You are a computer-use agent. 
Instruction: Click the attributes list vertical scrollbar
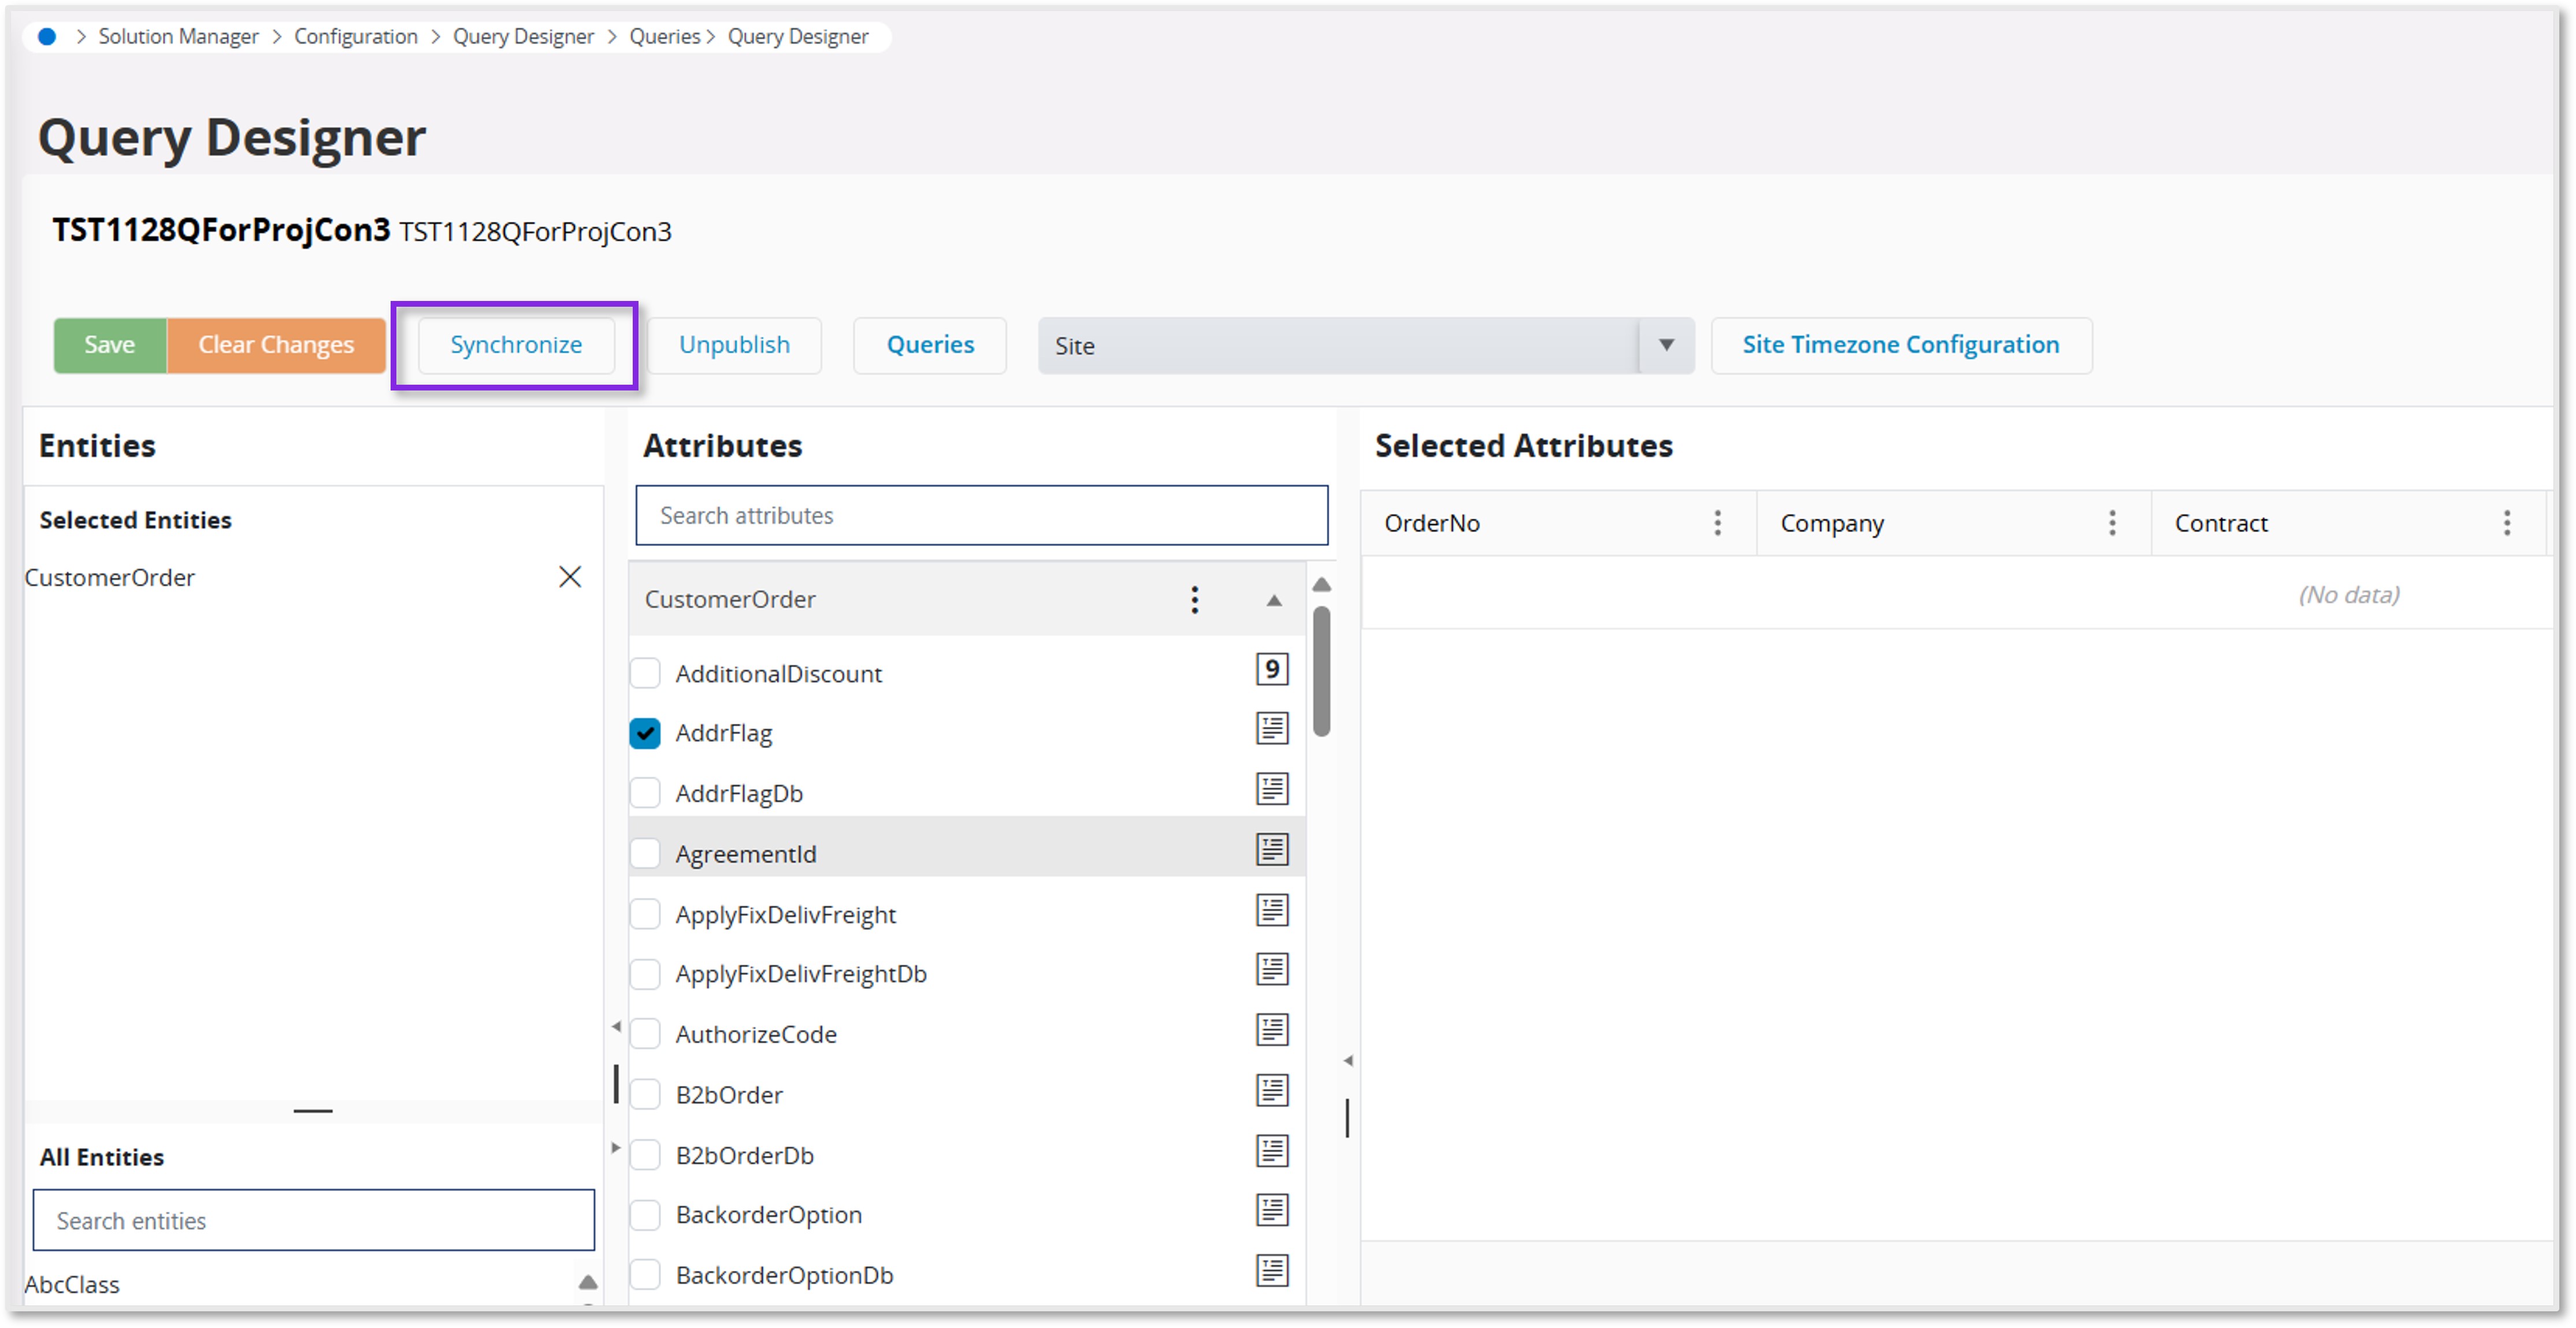click(x=1321, y=671)
